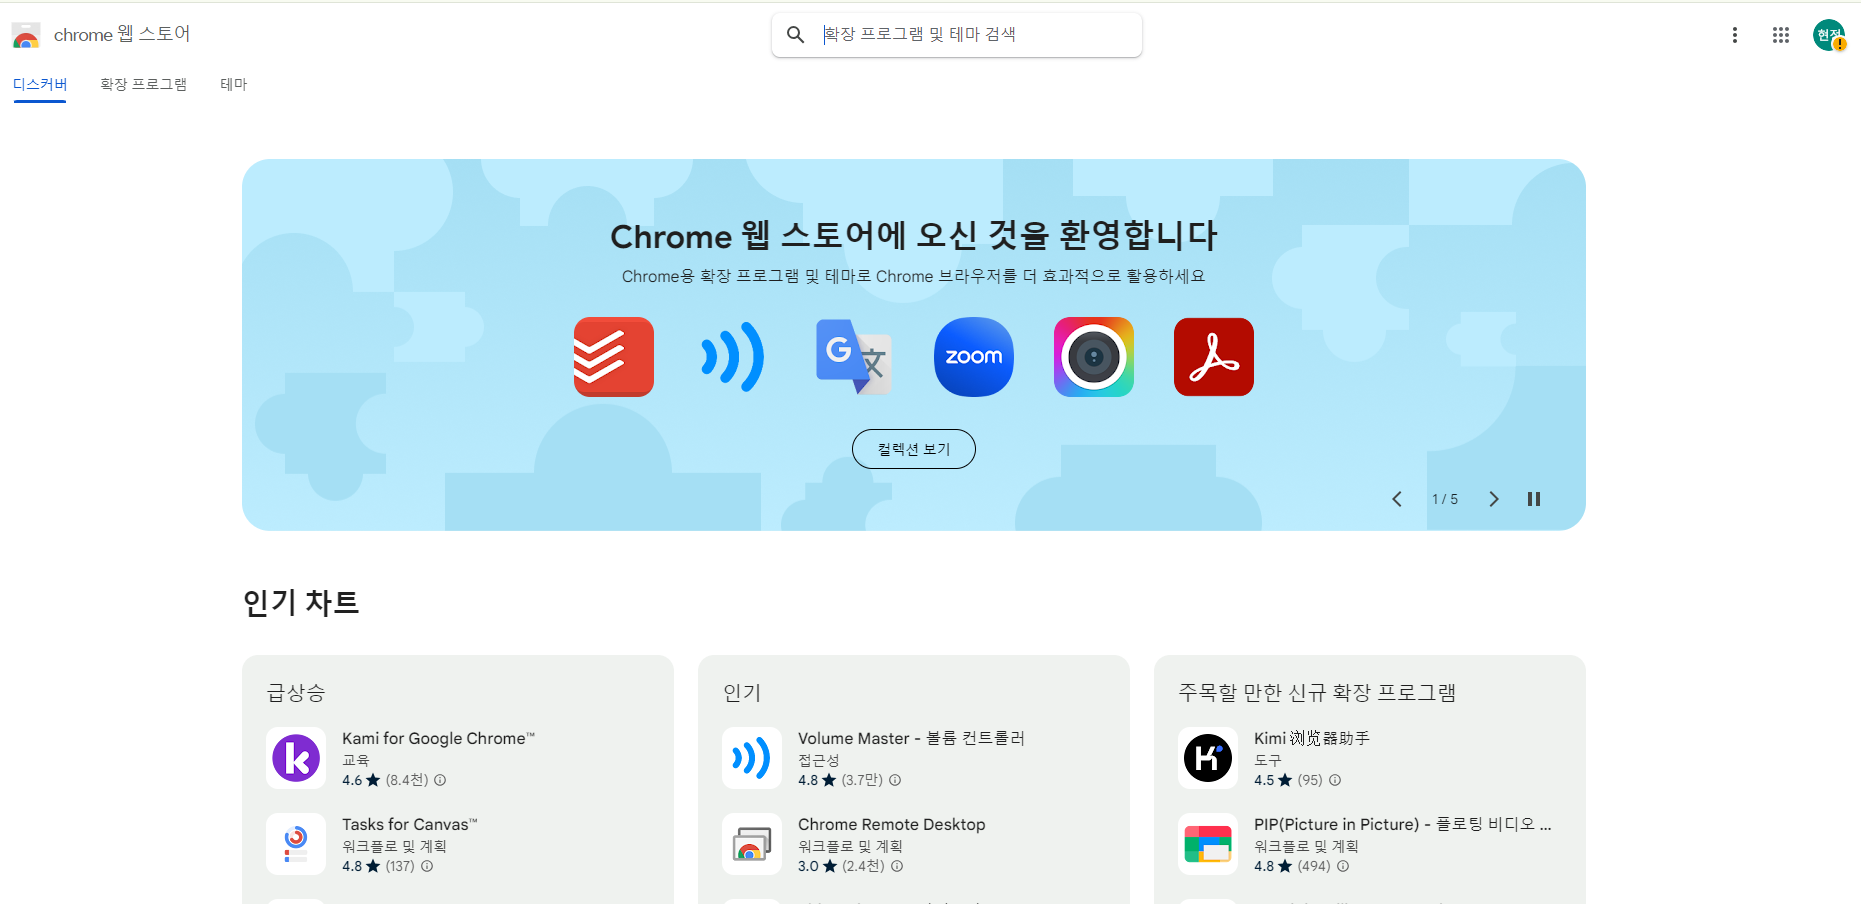Click the Volume Master icon in the banner
Screen dimensions: 1861x904
(734, 357)
